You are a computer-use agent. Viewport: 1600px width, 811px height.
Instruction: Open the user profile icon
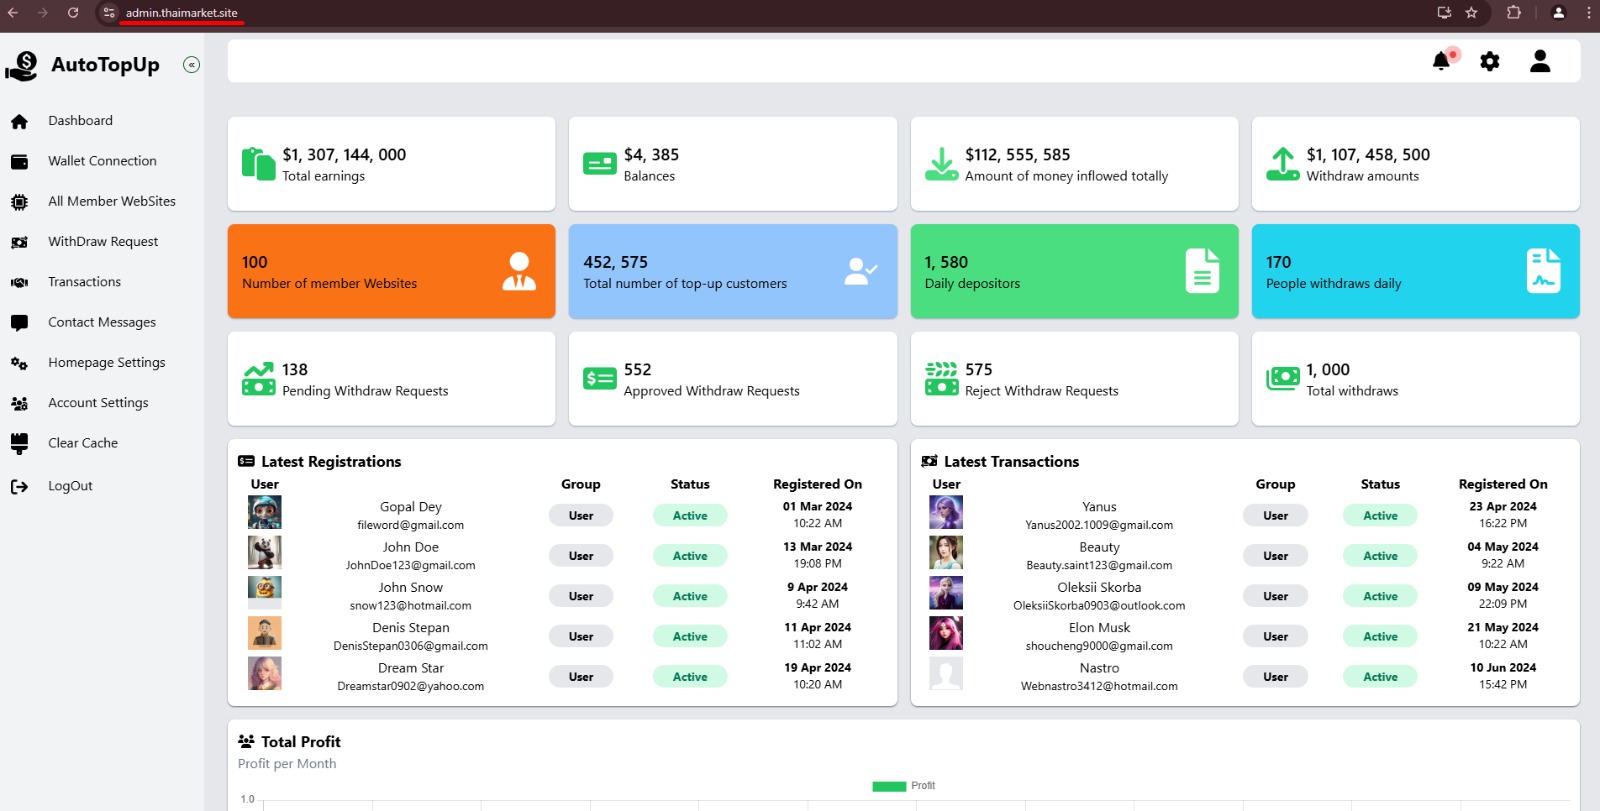pos(1540,62)
